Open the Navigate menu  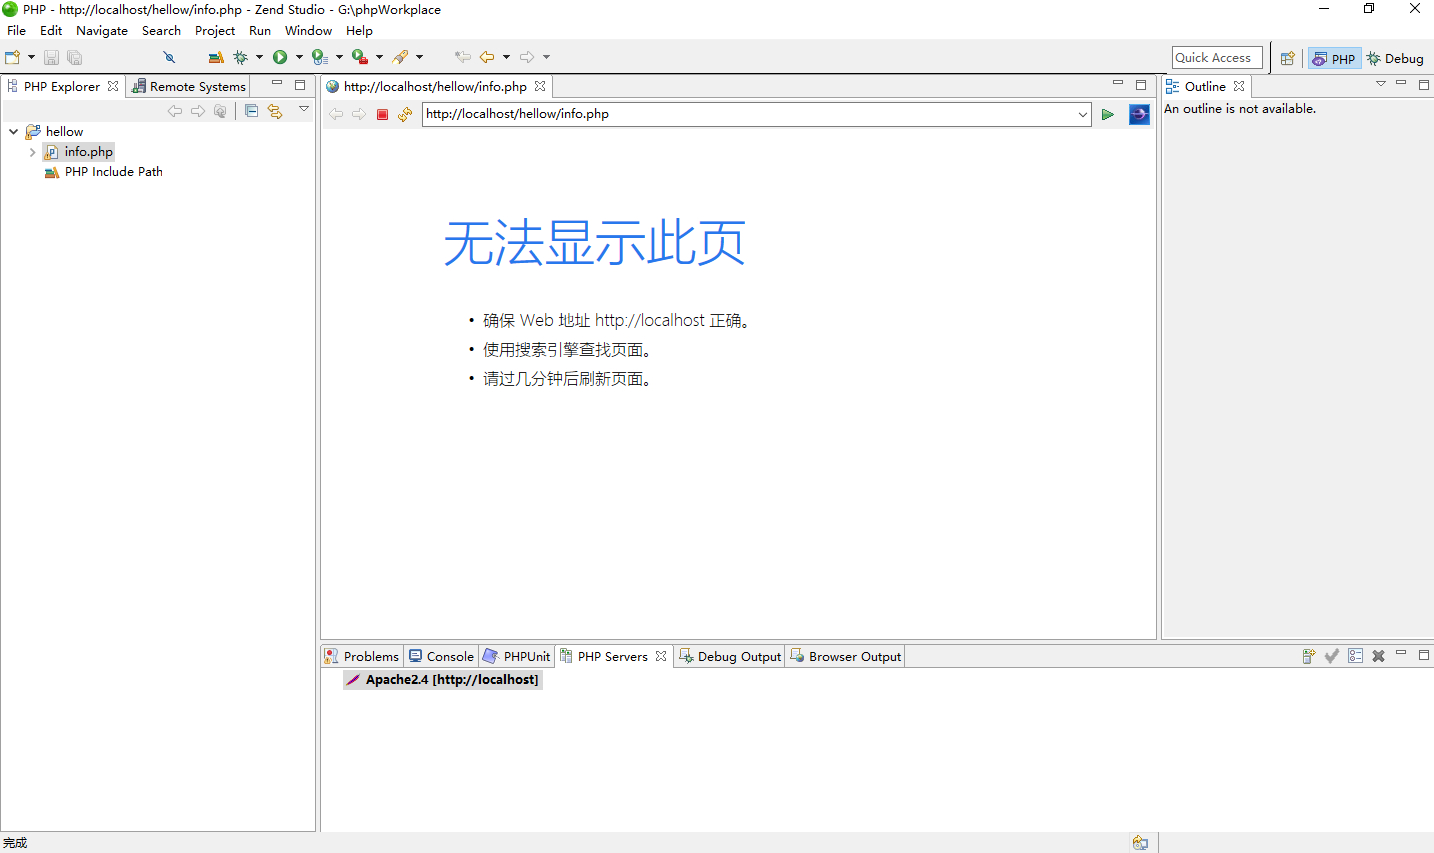click(102, 31)
